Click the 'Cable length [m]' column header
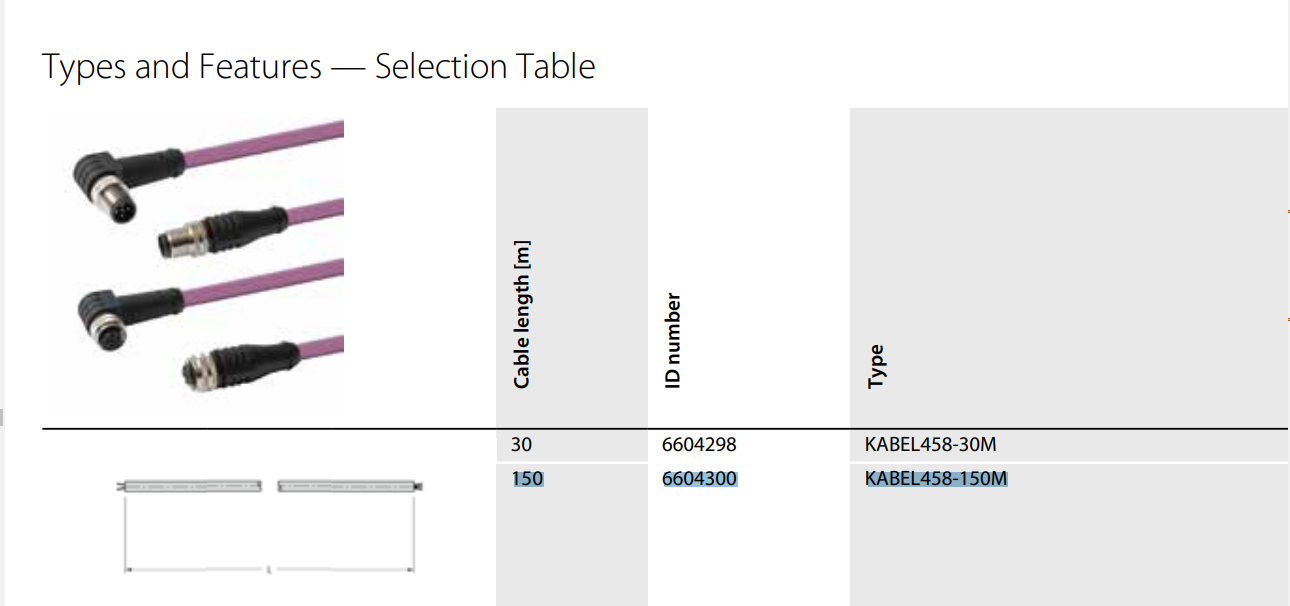This screenshot has width=1290, height=606. click(521, 314)
